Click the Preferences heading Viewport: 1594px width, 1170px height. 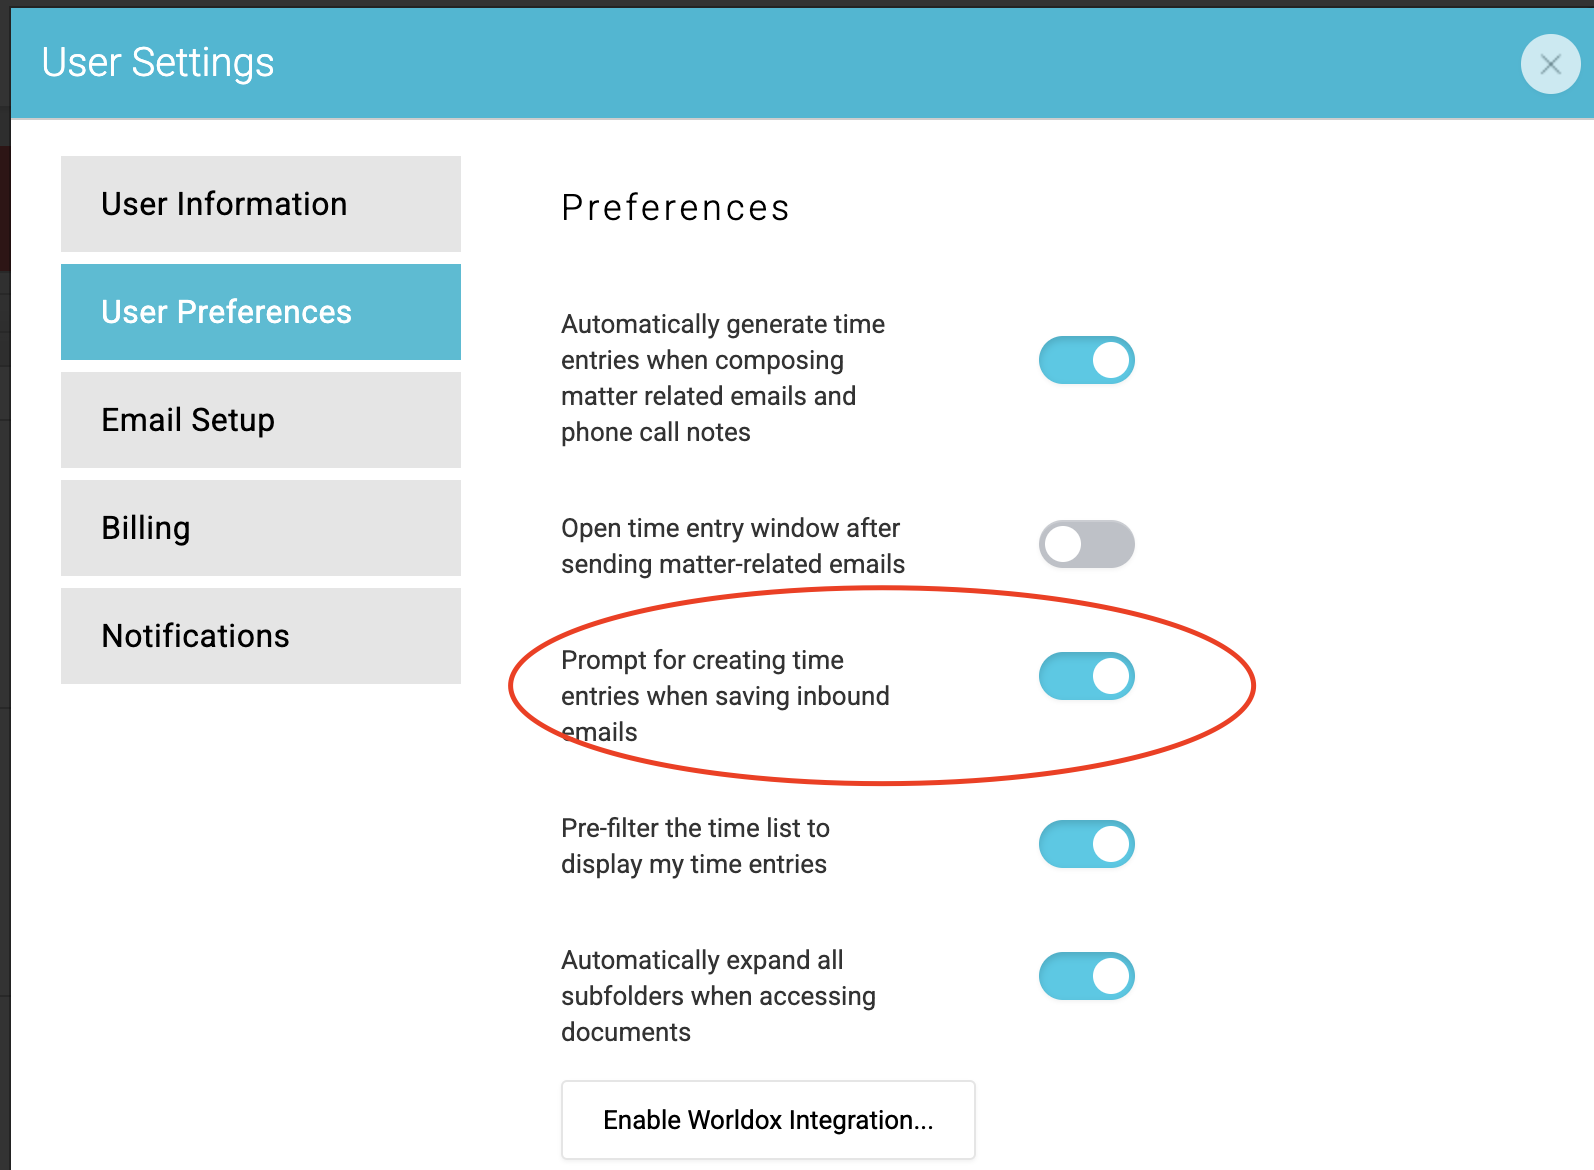(x=676, y=208)
